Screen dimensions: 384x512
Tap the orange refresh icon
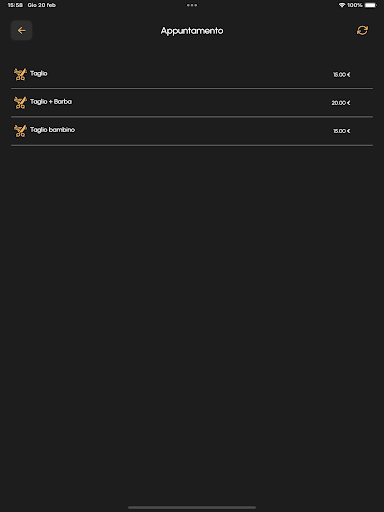[362, 30]
